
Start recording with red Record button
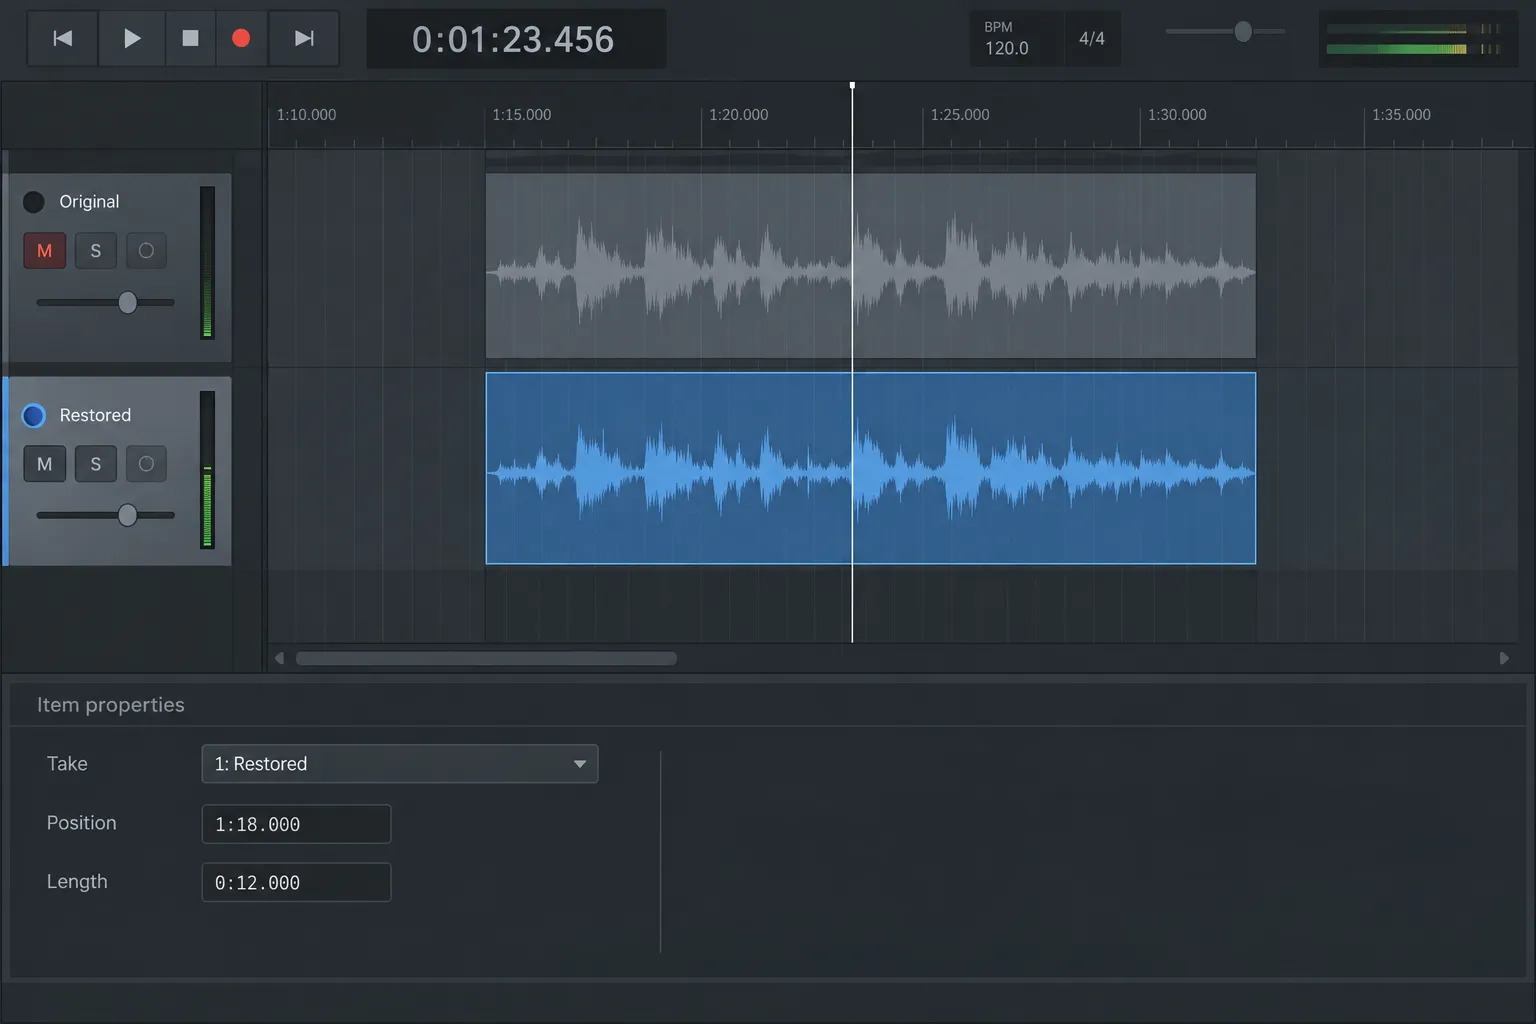tap(241, 38)
